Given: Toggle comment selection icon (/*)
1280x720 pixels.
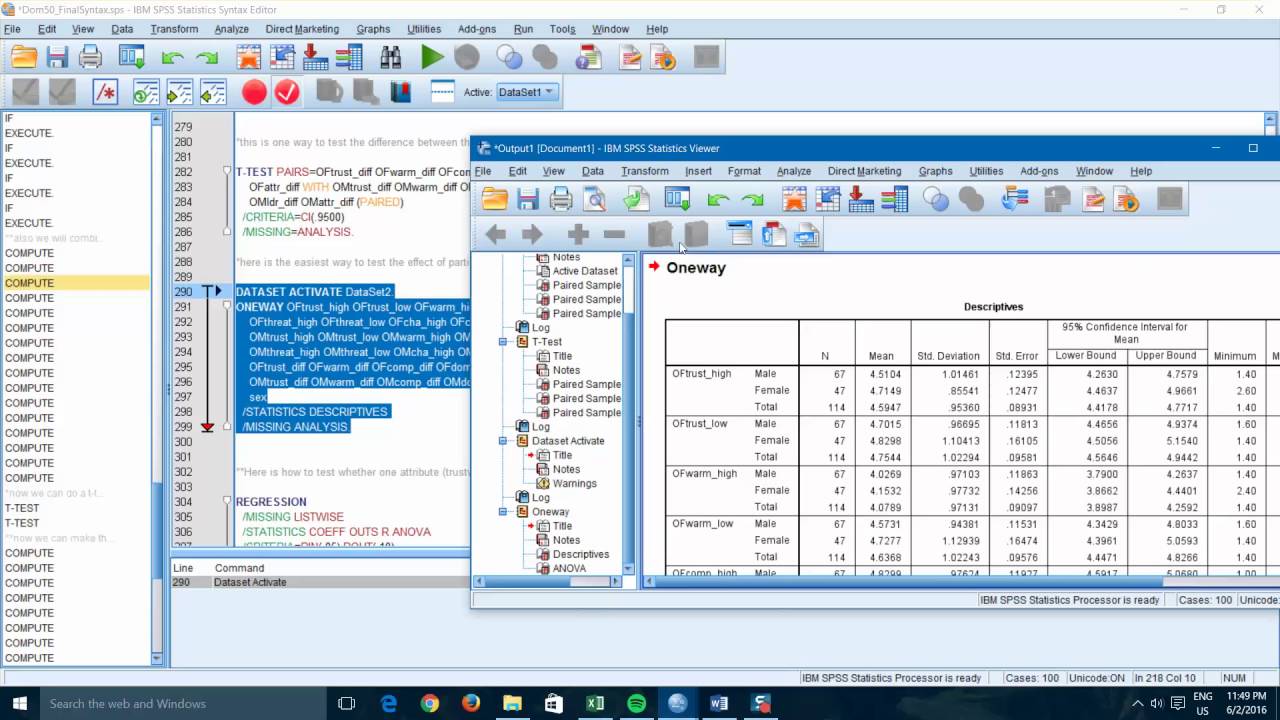Looking at the screenshot, I should [105, 92].
